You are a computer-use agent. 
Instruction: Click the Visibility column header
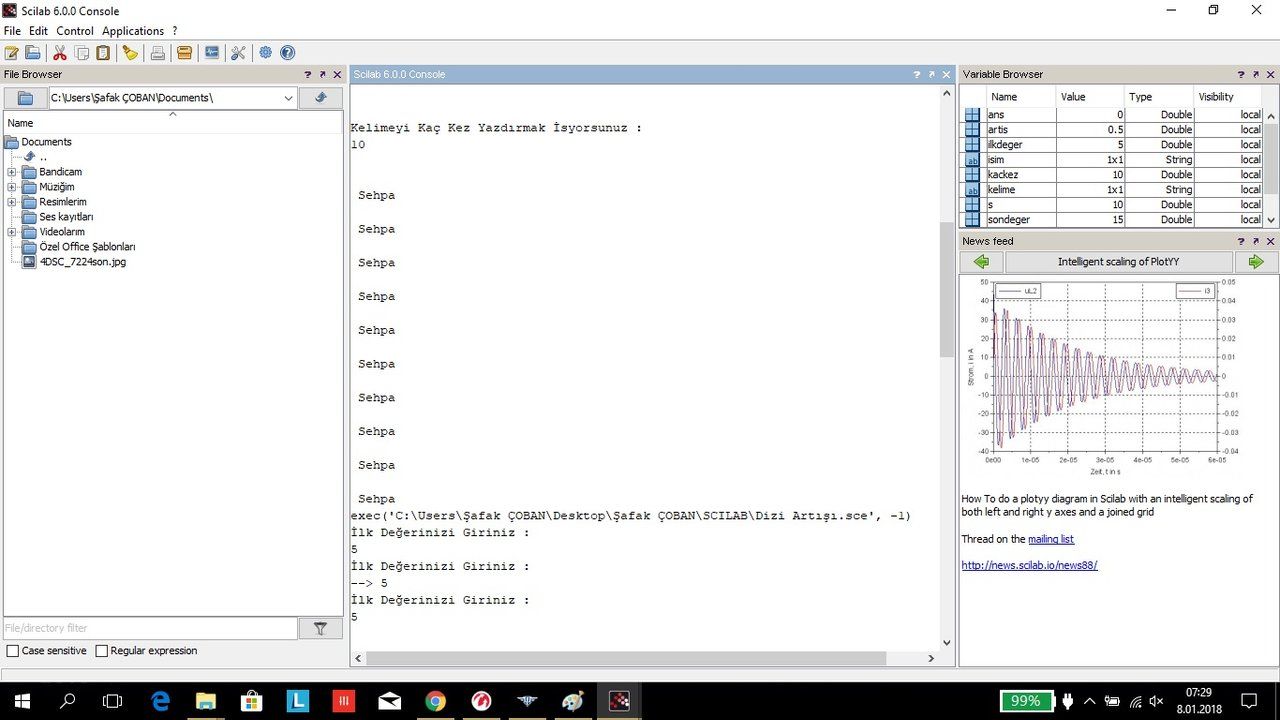click(1230, 97)
